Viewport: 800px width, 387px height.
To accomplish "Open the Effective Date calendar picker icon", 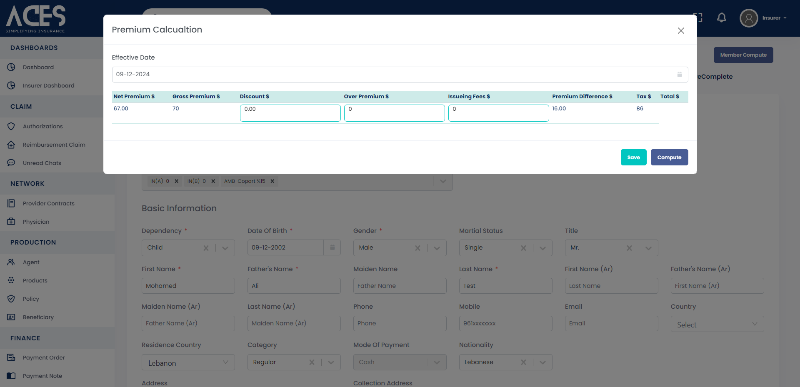I will pyautogui.click(x=680, y=74).
